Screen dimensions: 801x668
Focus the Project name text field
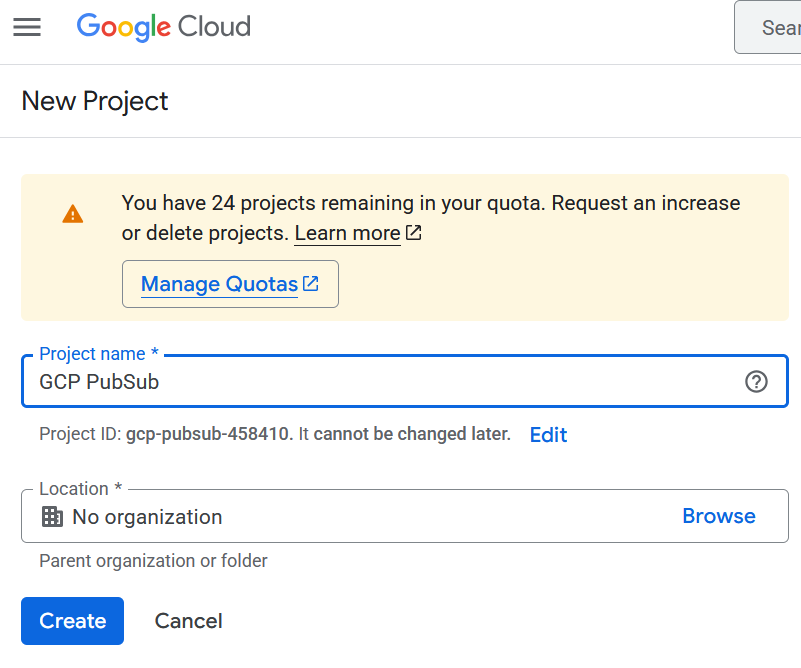pyautogui.click(x=380, y=382)
